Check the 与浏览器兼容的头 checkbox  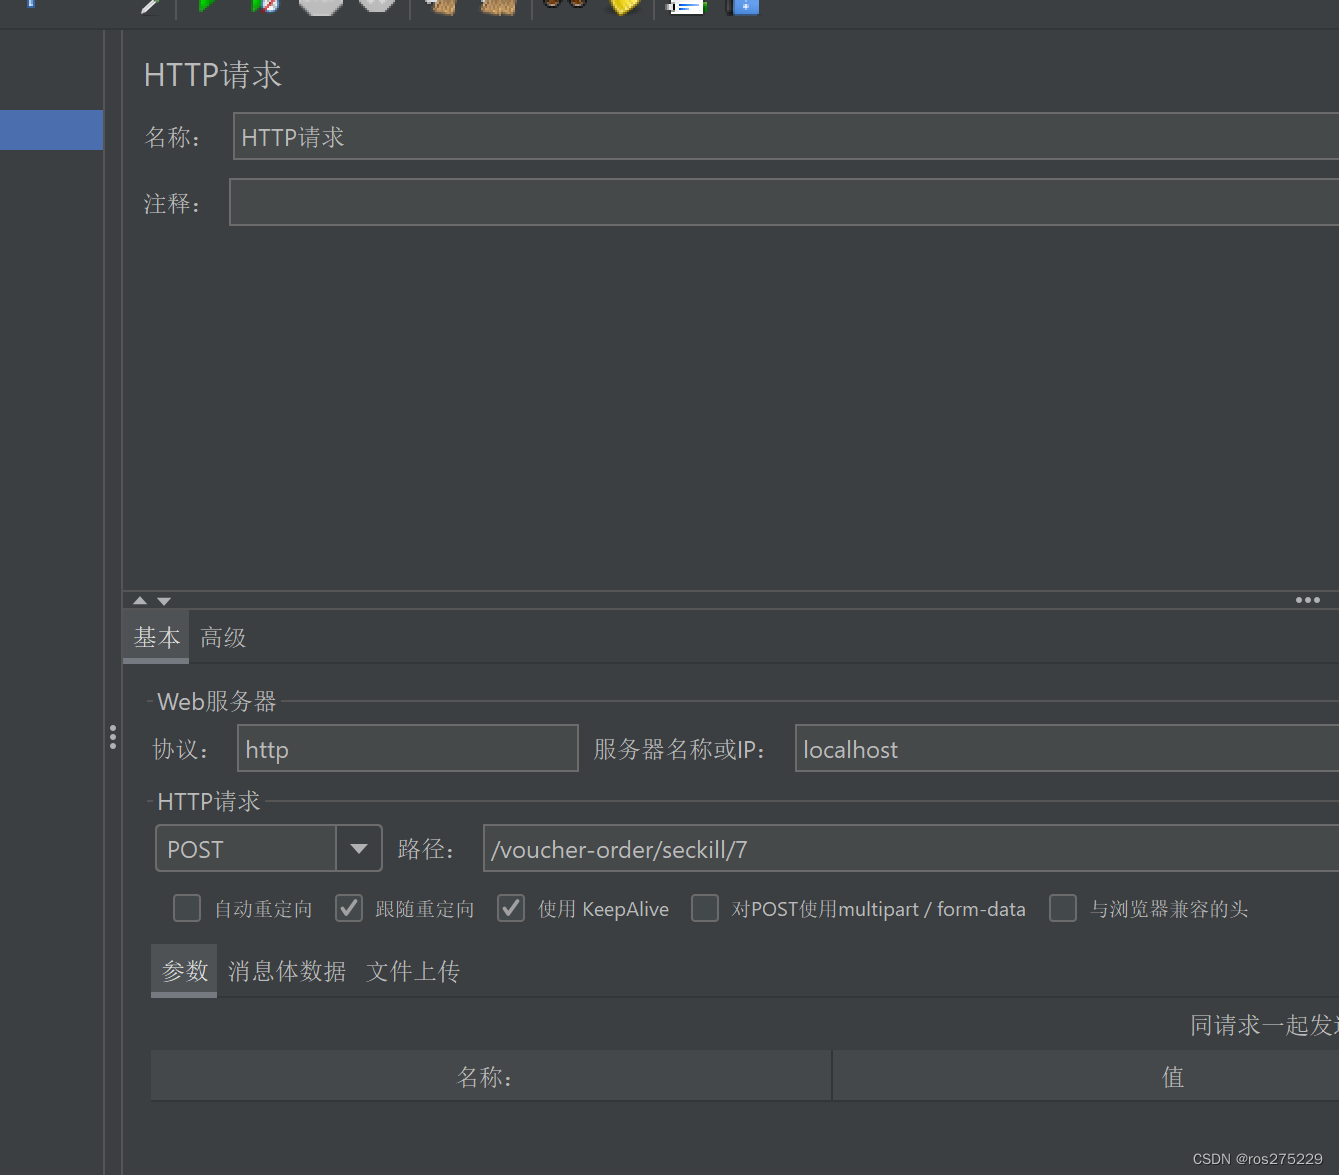tap(1063, 908)
